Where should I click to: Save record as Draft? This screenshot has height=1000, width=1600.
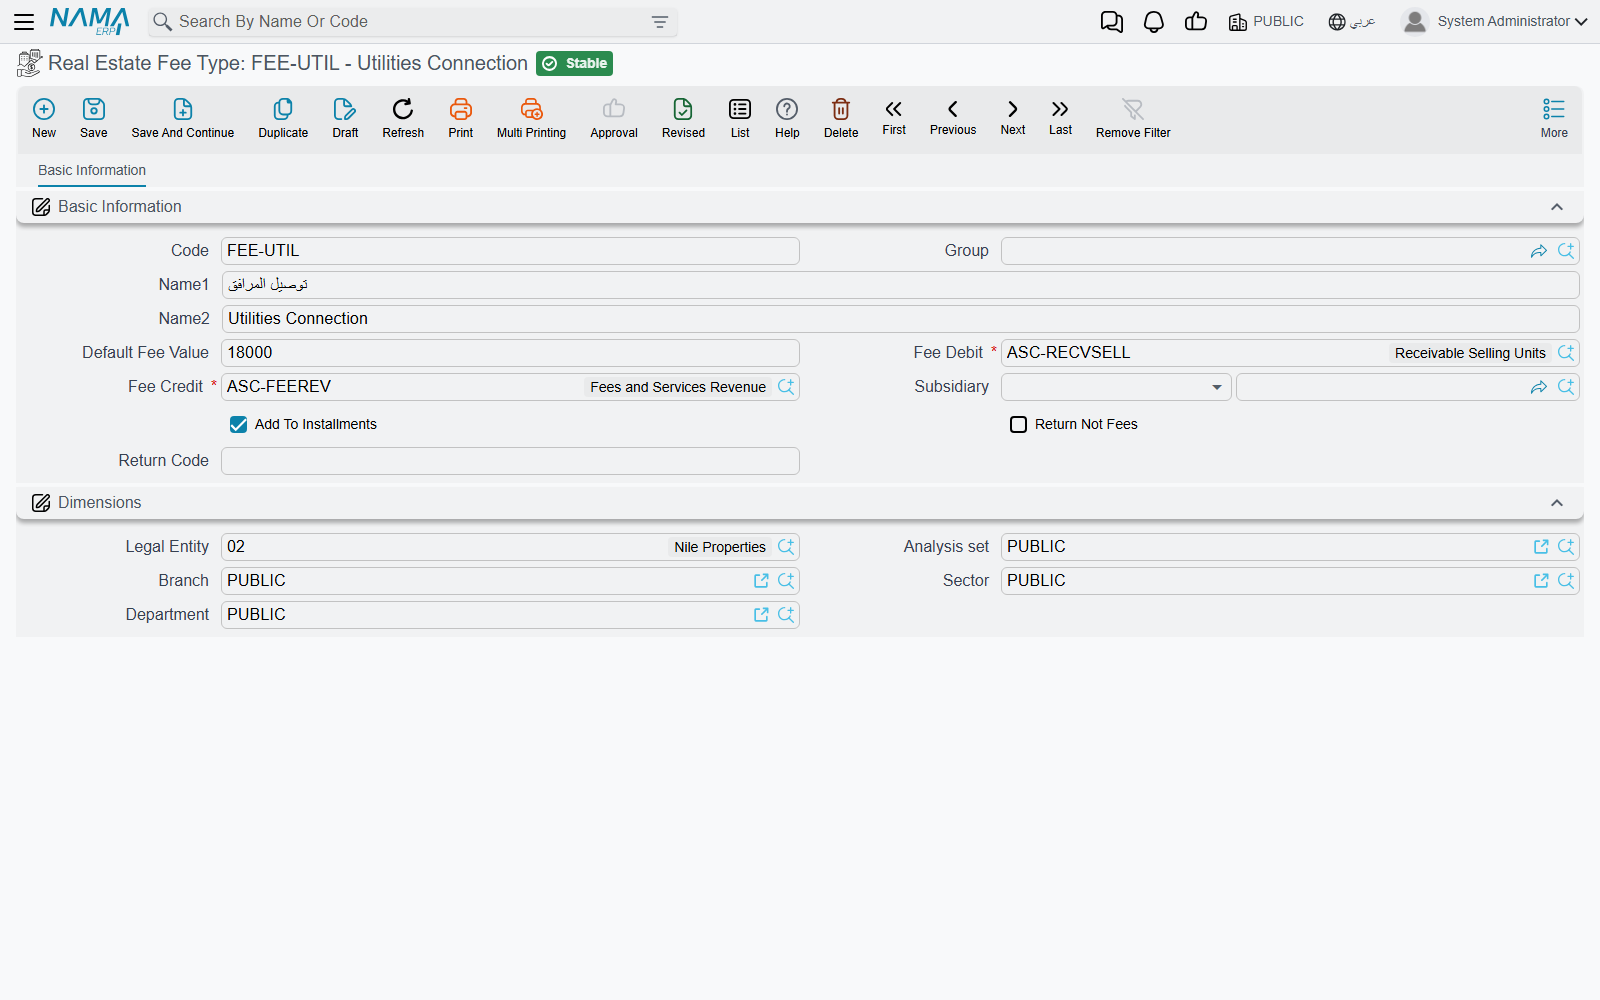[x=345, y=118]
